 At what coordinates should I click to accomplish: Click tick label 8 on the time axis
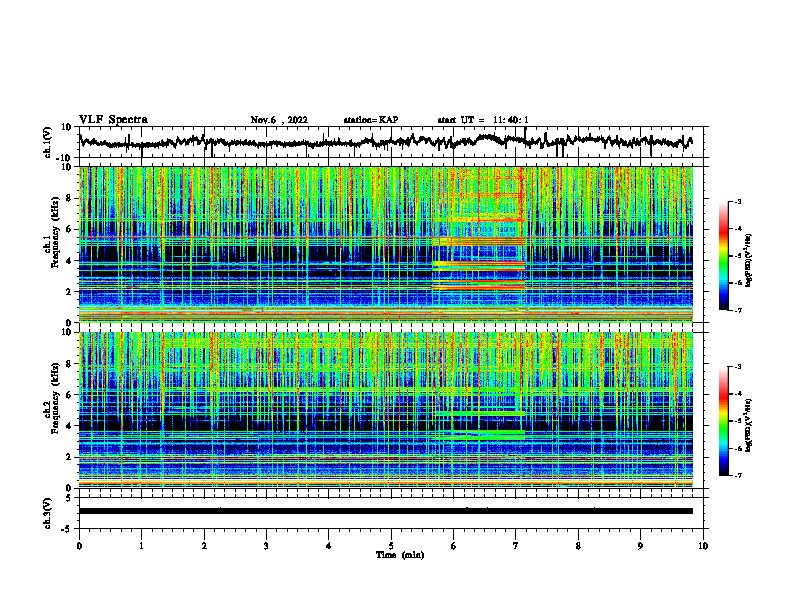[x=578, y=546]
